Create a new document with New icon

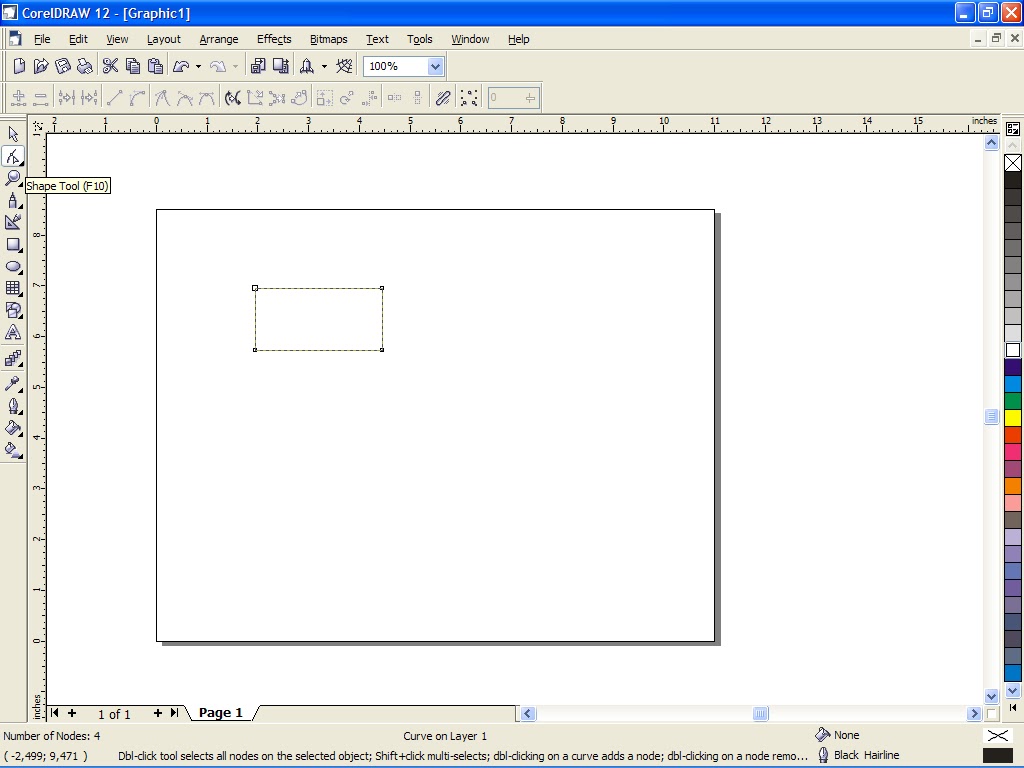click(19, 66)
